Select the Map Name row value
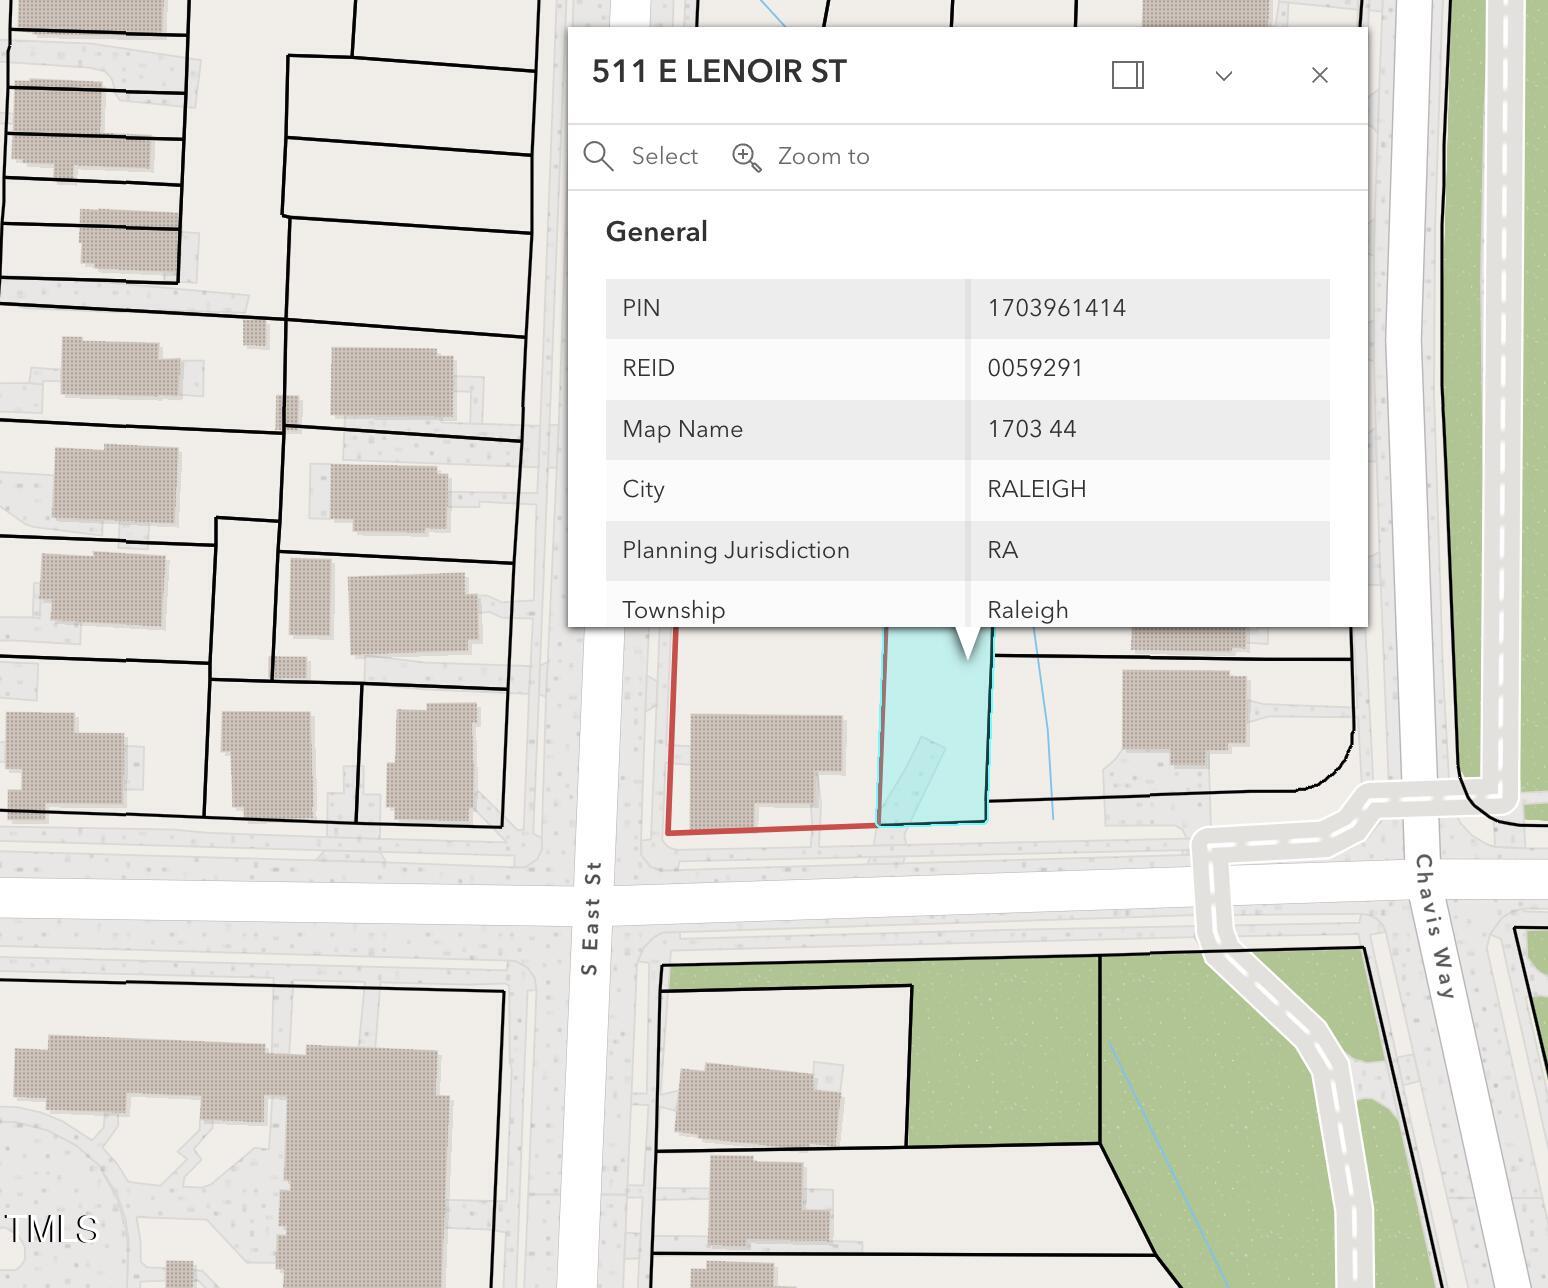This screenshot has width=1548, height=1288. point(1031,429)
